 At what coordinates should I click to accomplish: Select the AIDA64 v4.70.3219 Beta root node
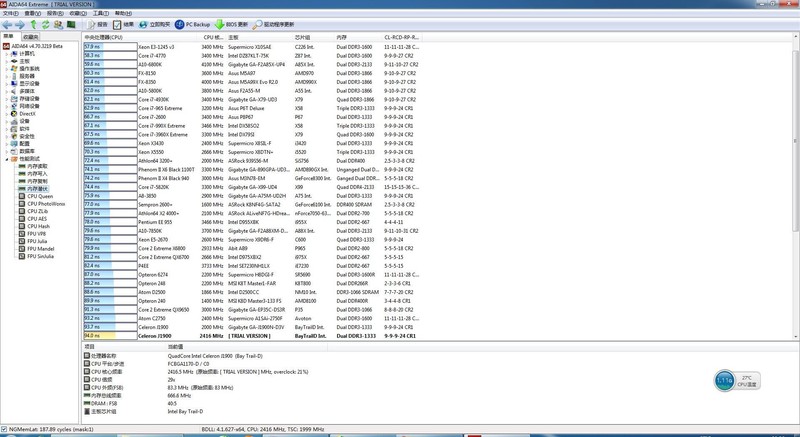pos(33,46)
